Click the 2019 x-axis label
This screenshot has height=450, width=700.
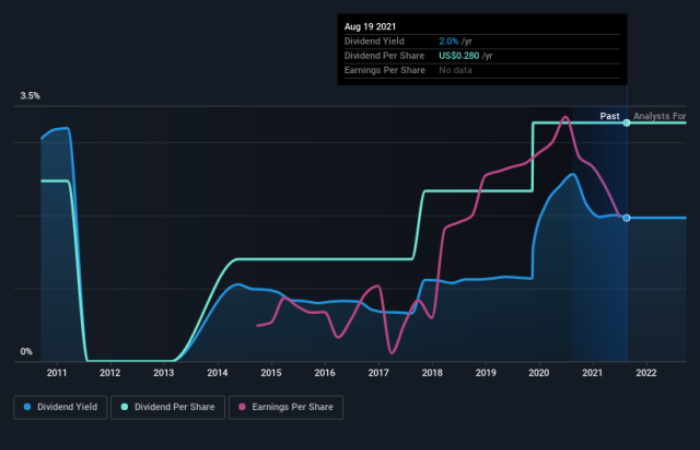486,373
